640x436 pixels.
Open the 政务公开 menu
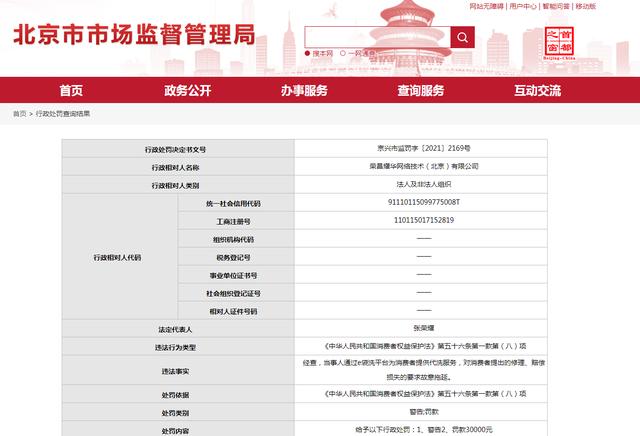[x=187, y=90]
